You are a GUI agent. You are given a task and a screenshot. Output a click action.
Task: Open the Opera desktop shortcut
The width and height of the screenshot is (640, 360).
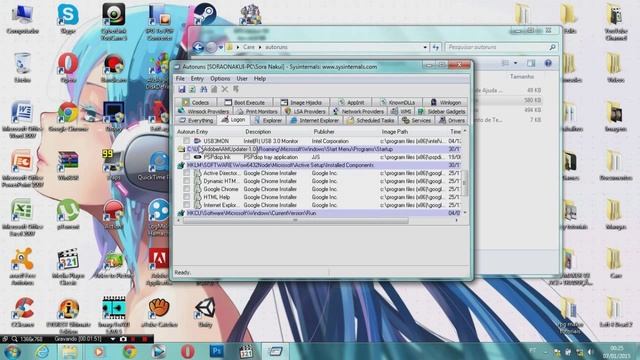[x=68, y=68]
